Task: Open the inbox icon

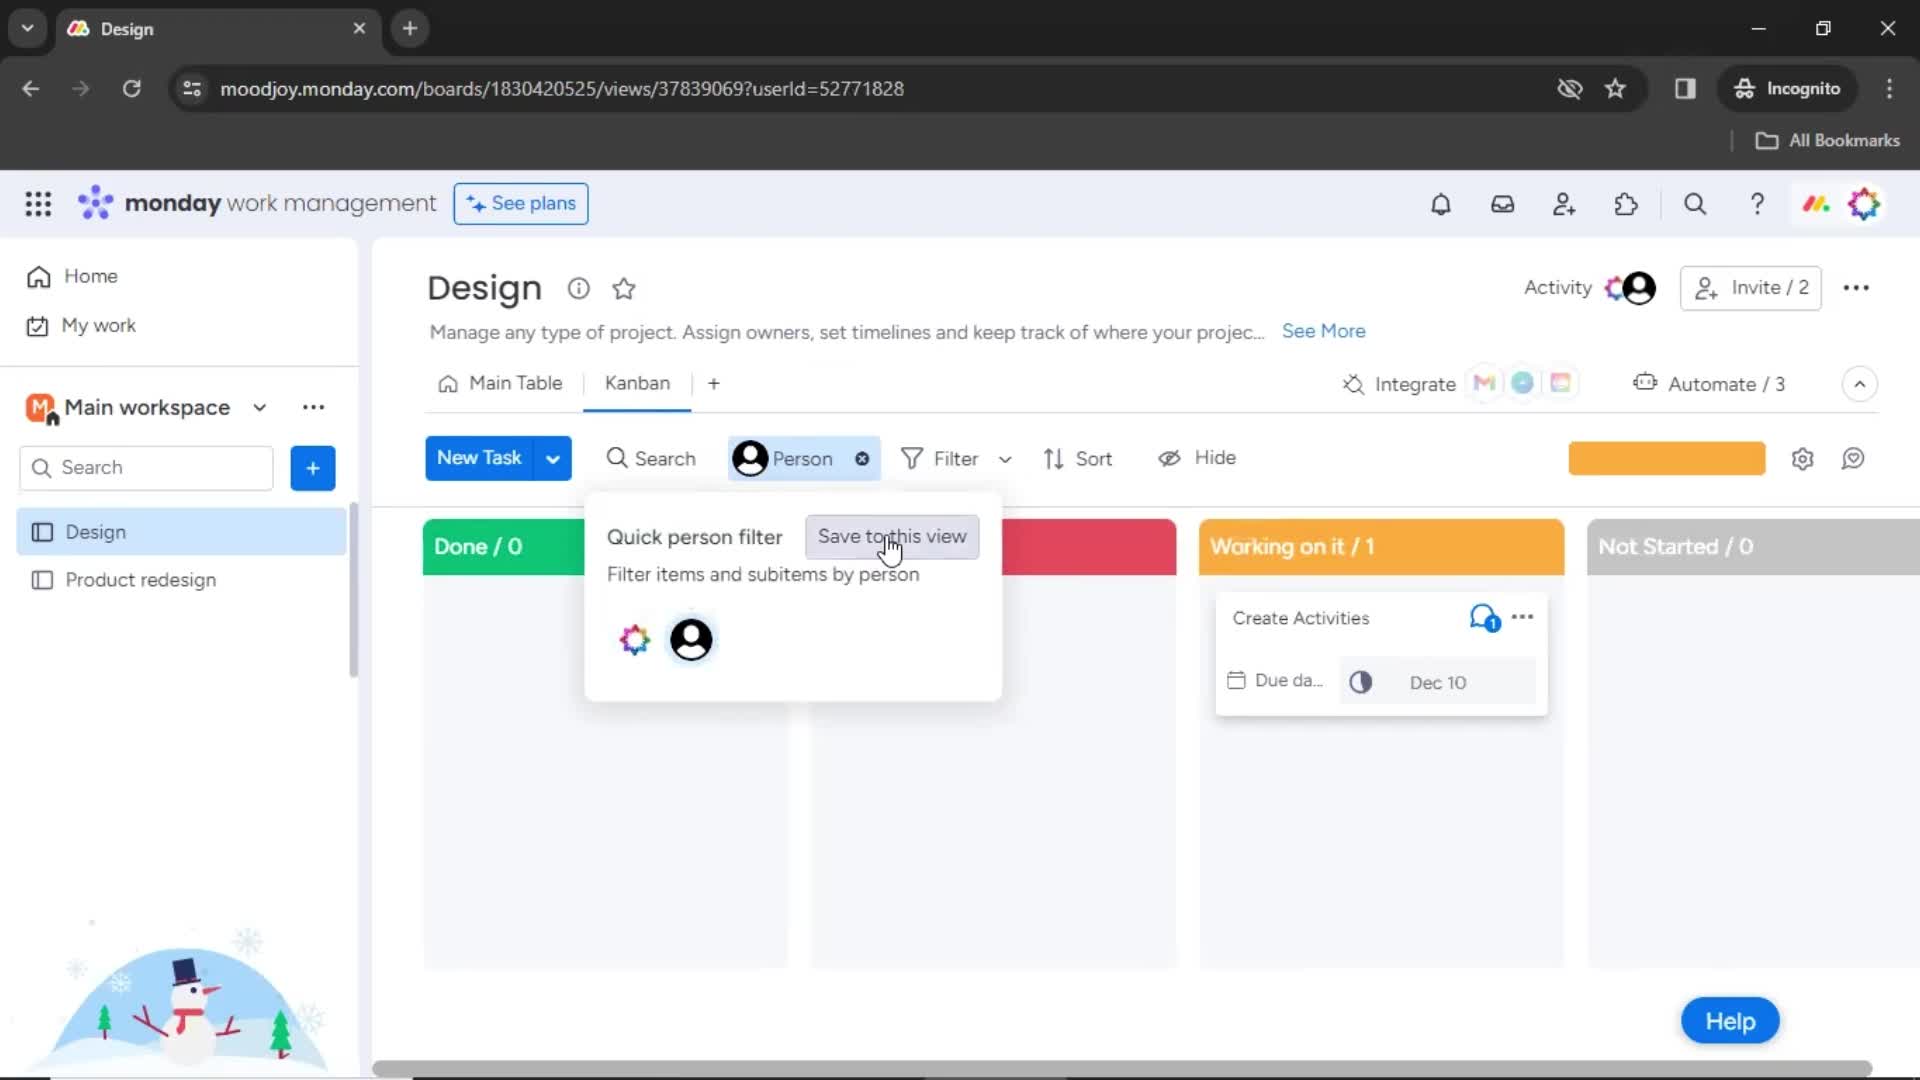Action: [1502, 204]
